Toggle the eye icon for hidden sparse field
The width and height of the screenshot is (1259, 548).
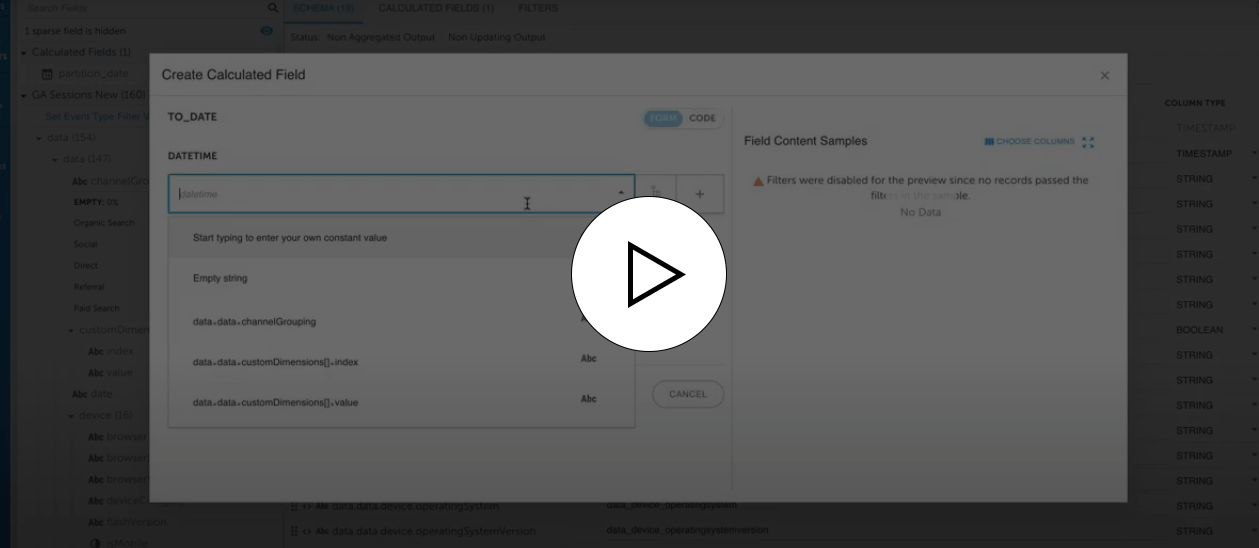pyautogui.click(x=266, y=31)
